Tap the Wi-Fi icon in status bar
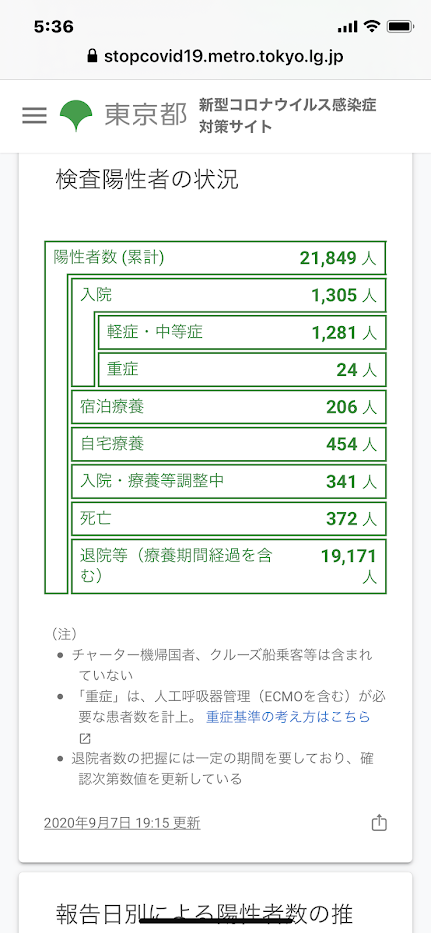The image size is (431, 933). coord(372,27)
